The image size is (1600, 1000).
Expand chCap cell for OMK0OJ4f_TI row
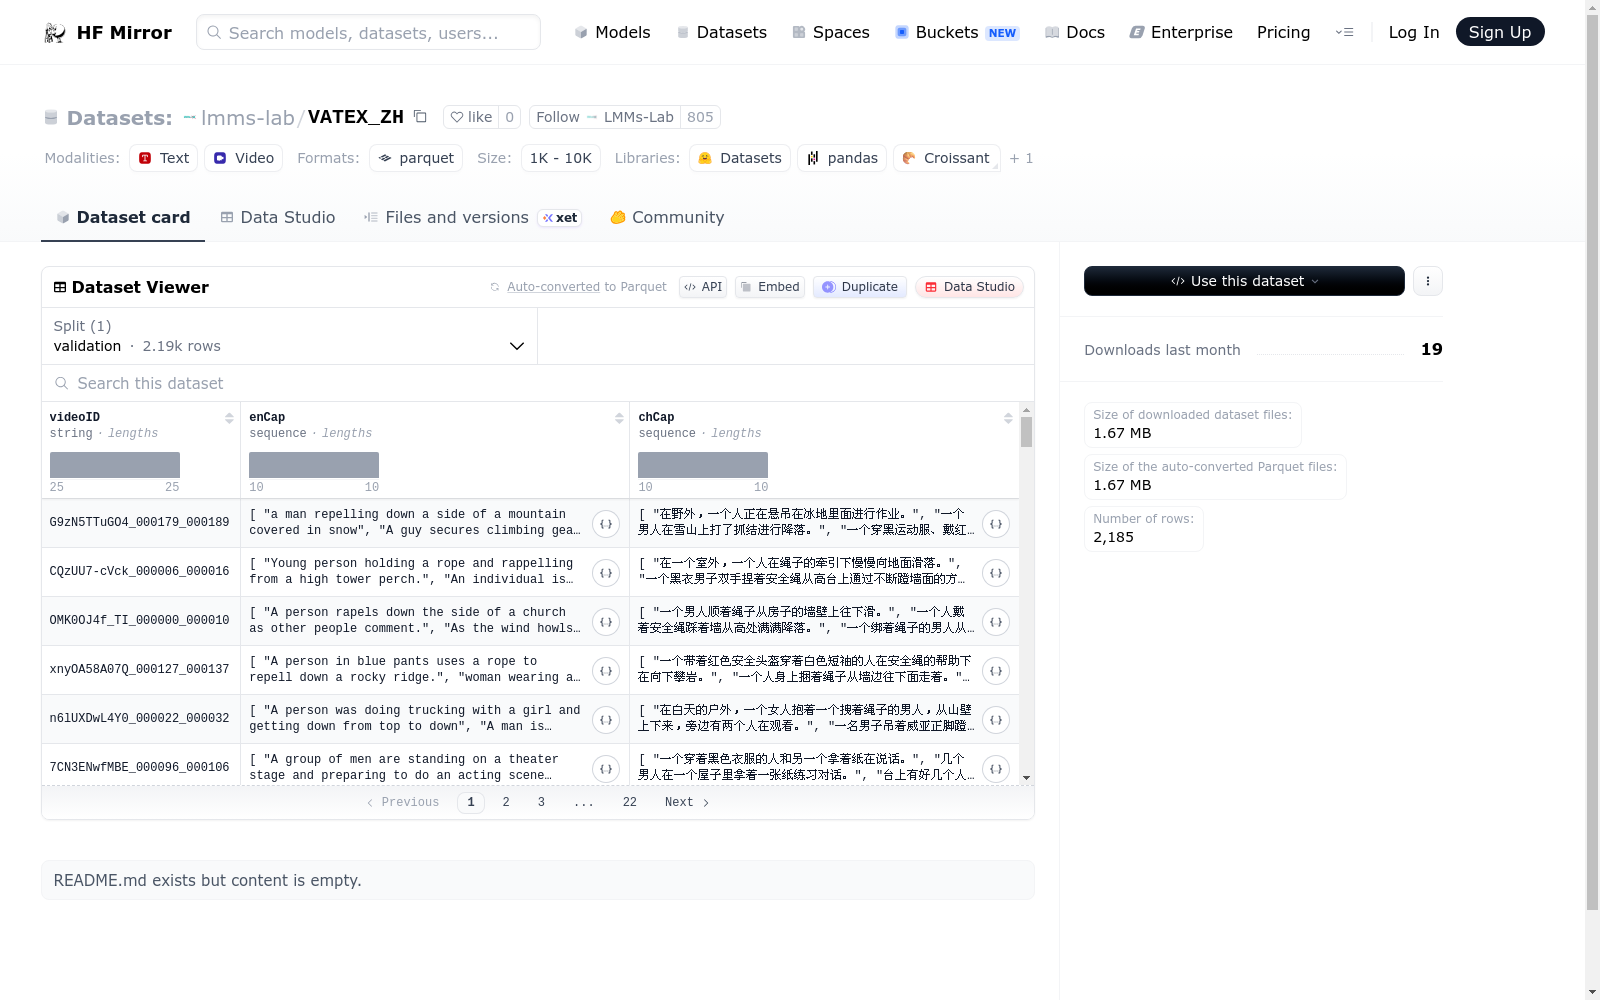click(996, 622)
